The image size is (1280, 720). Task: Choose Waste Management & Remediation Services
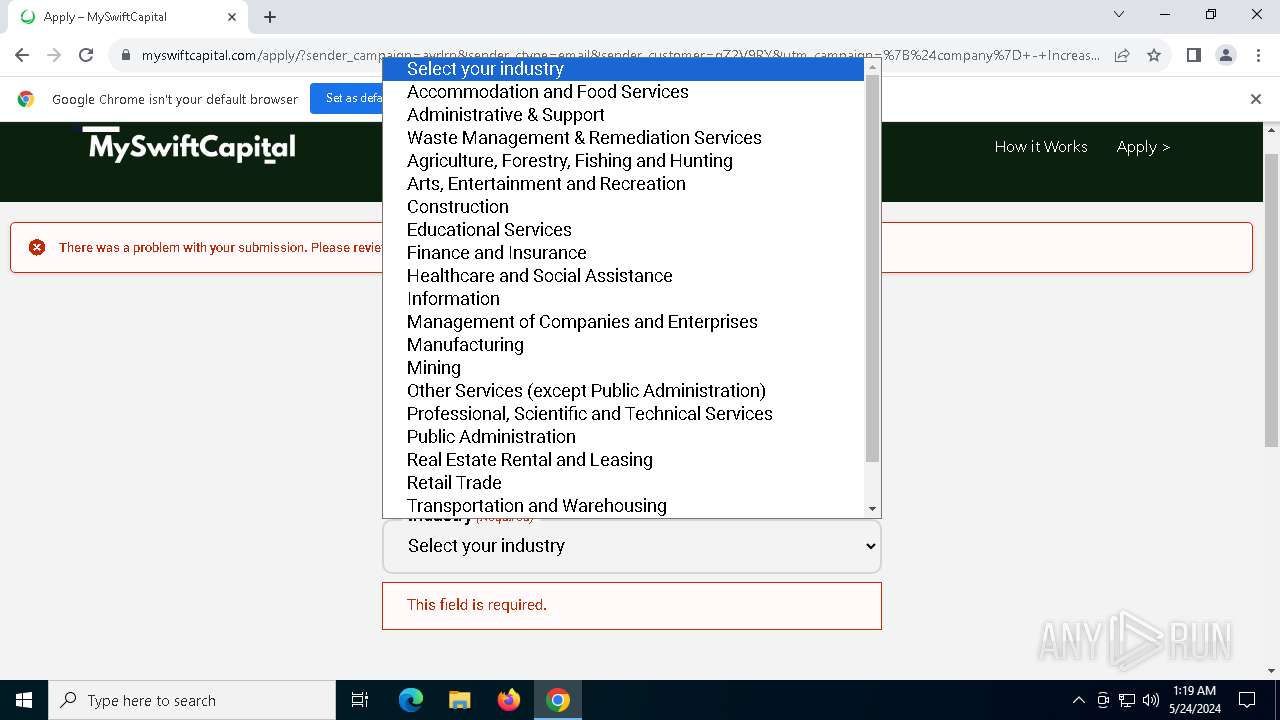[x=623, y=137]
